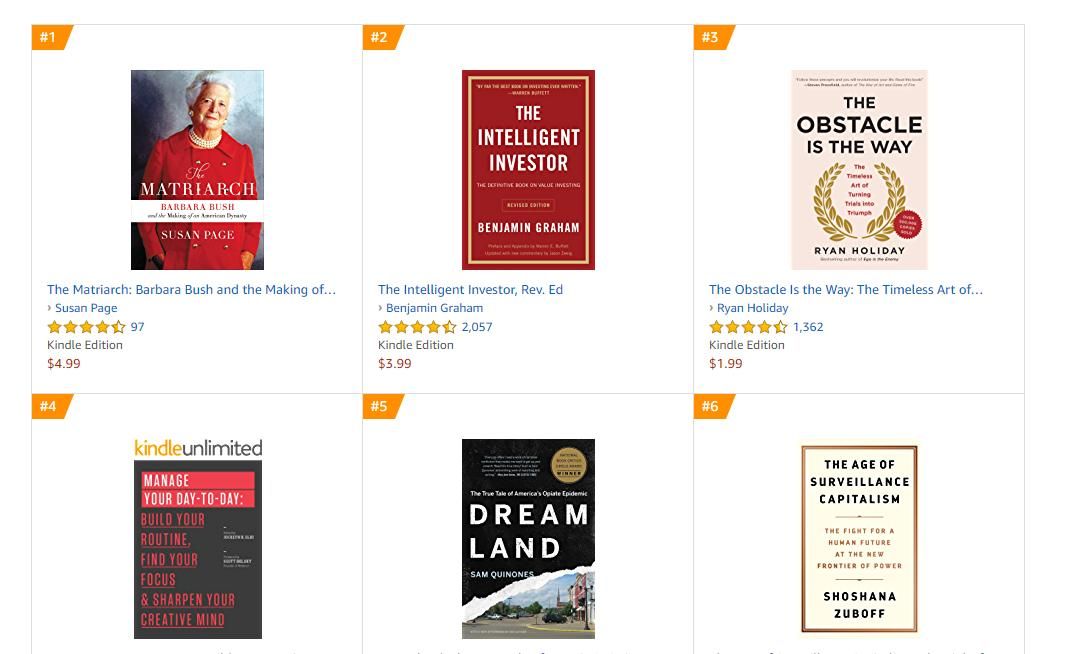Click star rating for The Intelligent Investor

pos(417,327)
